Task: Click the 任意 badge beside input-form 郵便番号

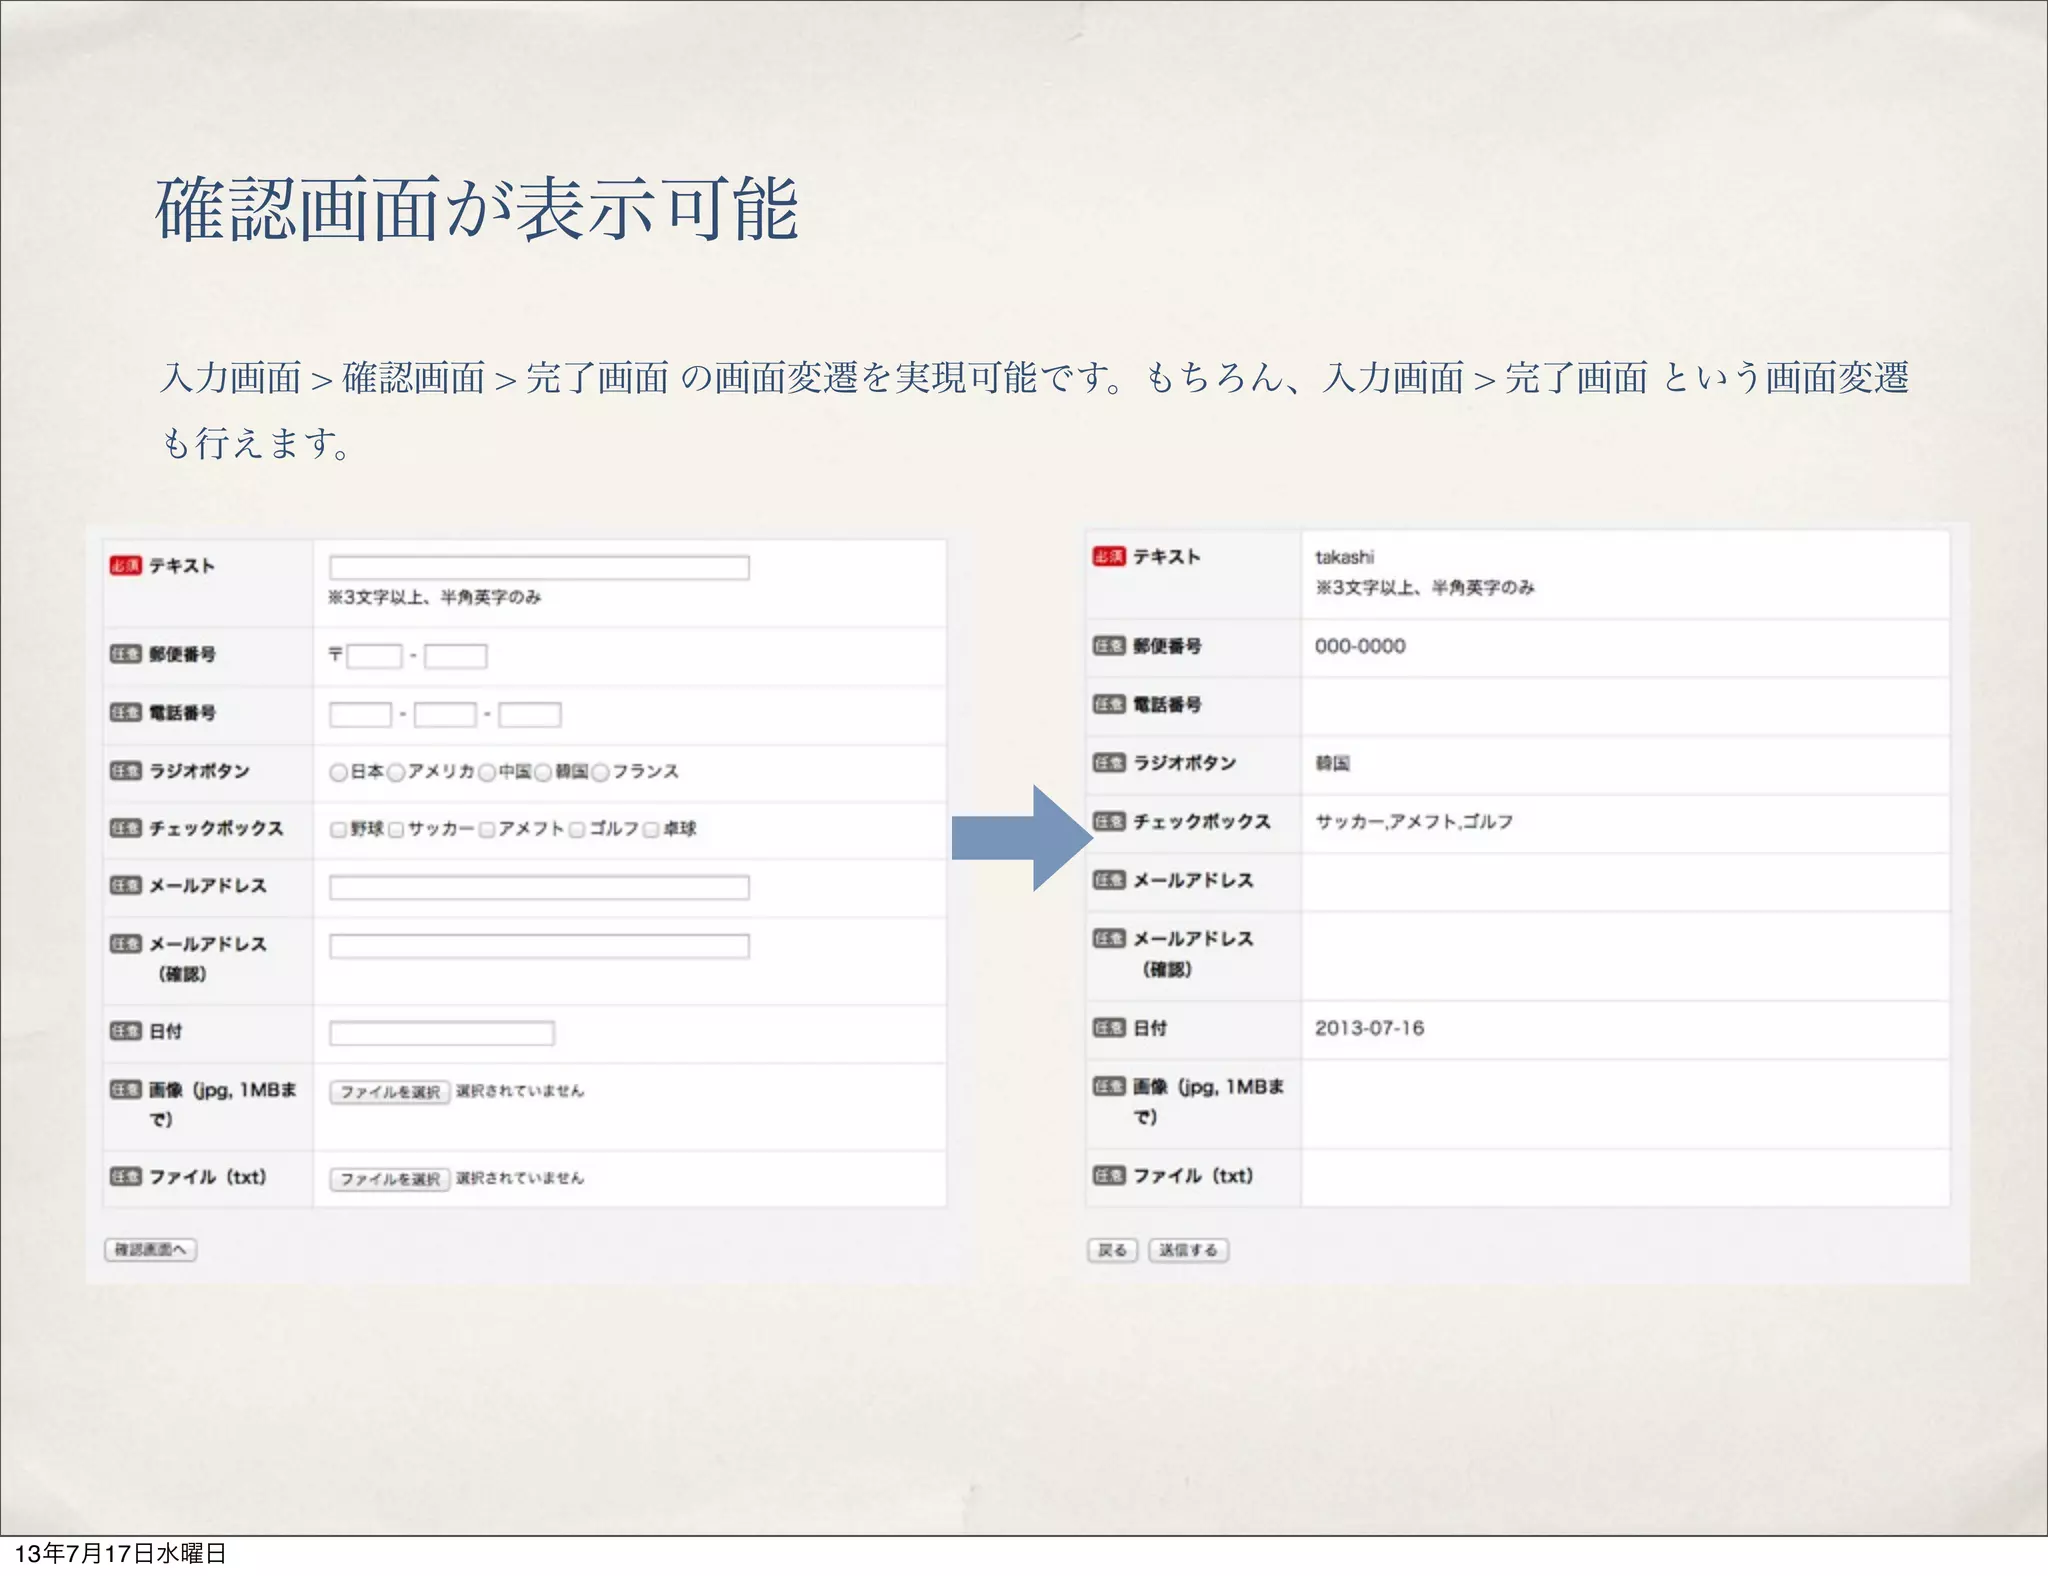Action: [x=125, y=654]
